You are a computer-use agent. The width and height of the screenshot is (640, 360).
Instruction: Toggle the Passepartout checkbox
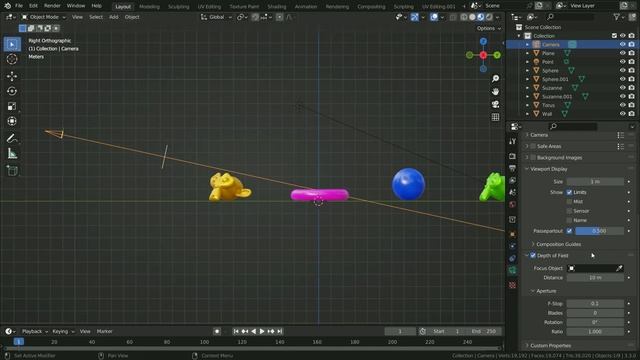pos(569,231)
